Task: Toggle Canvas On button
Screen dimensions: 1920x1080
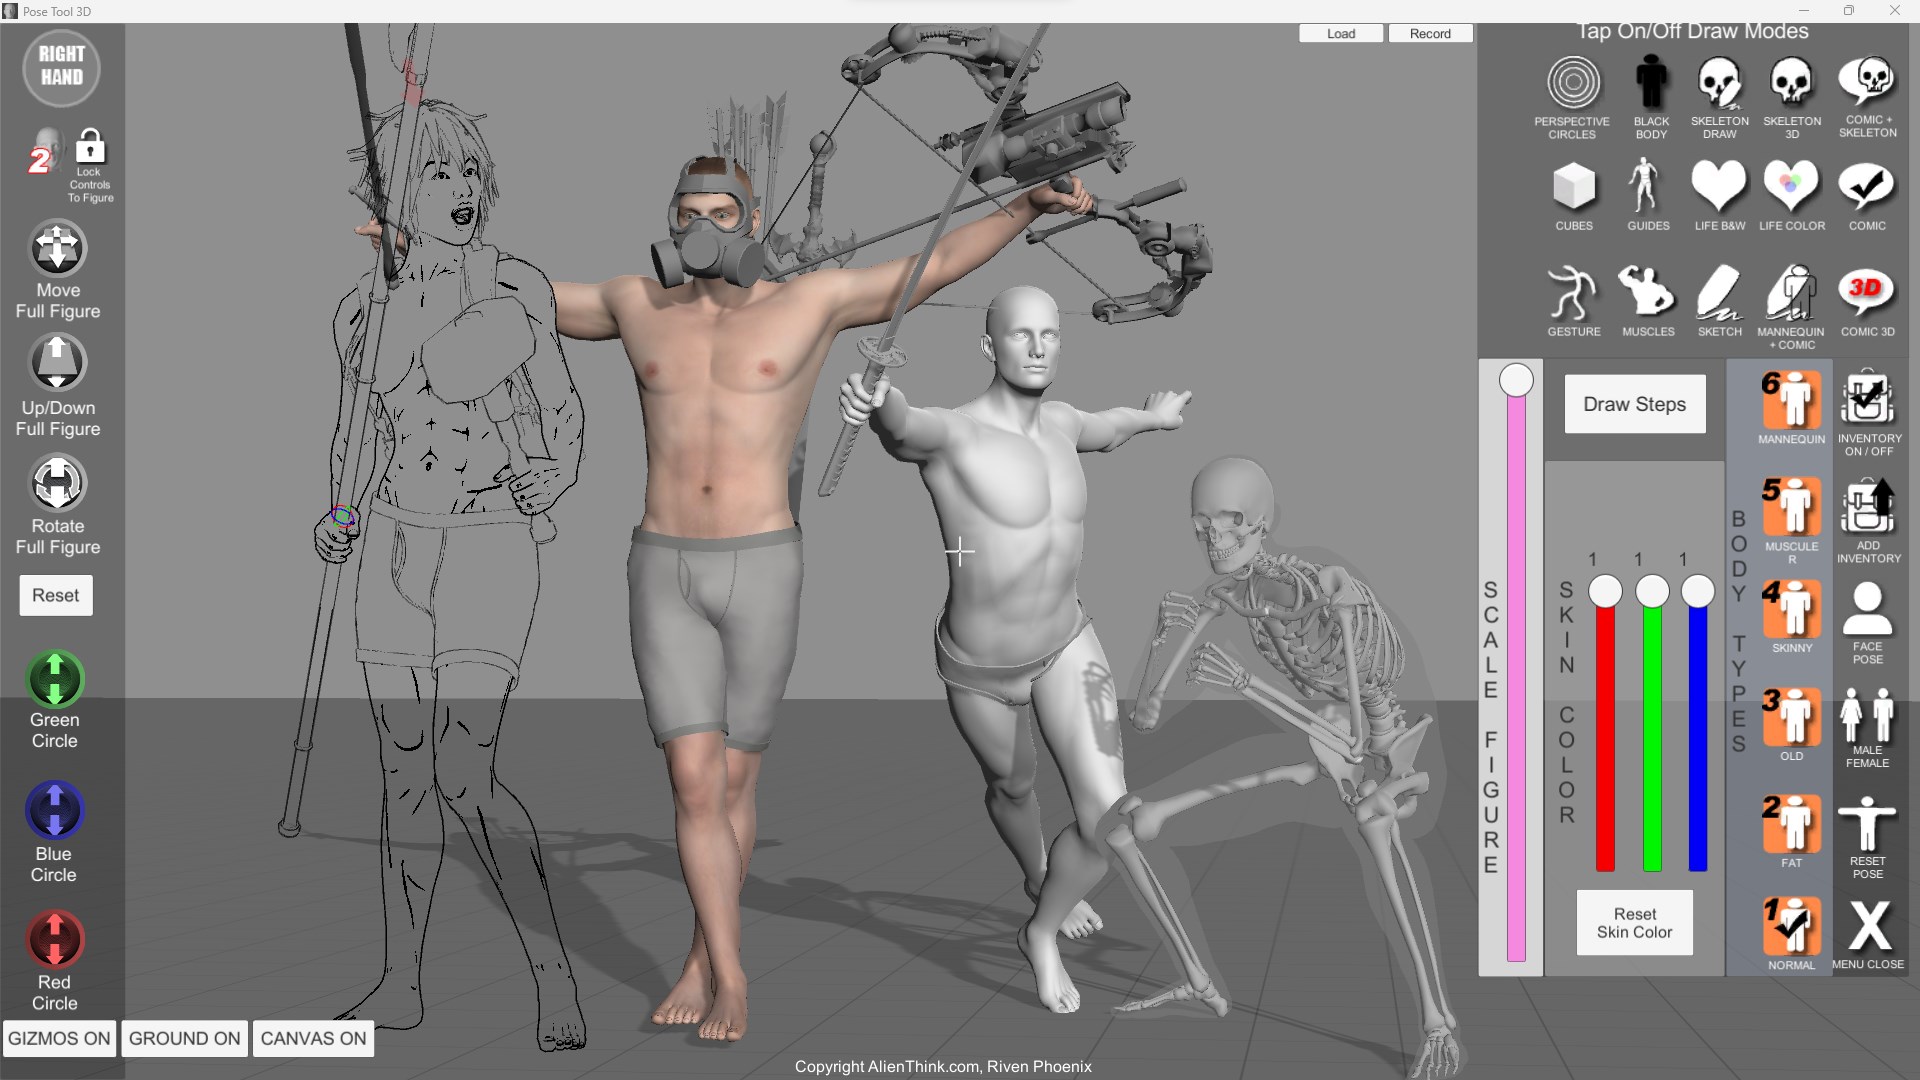Action: [x=312, y=1038]
